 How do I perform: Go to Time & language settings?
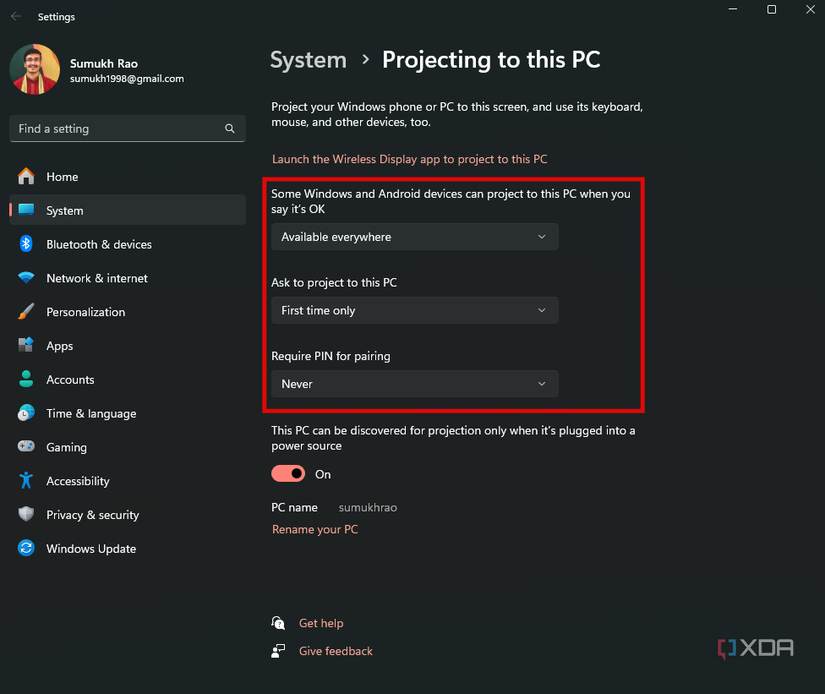coord(91,414)
